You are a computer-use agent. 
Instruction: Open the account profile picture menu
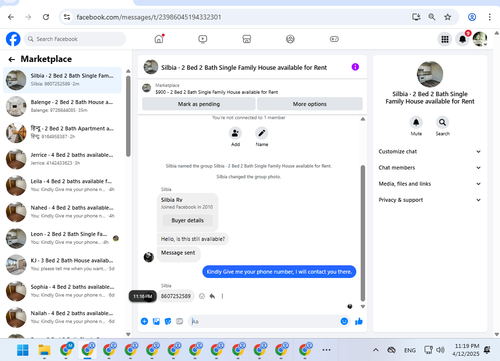[x=480, y=39]
